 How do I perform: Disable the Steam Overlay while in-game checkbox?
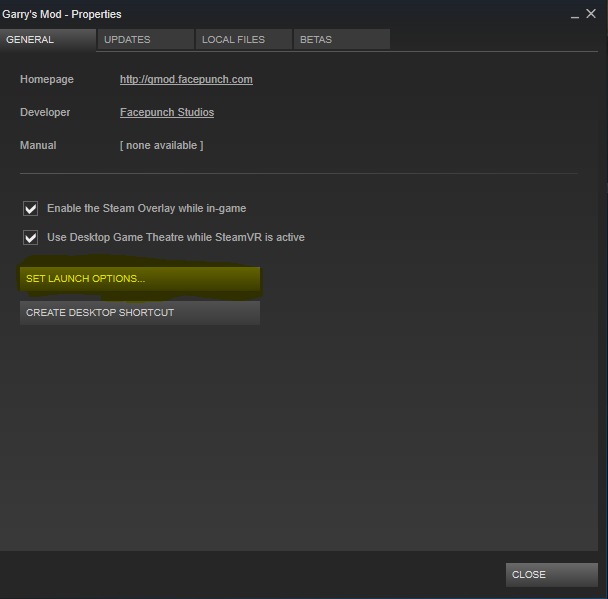point(31,209)
